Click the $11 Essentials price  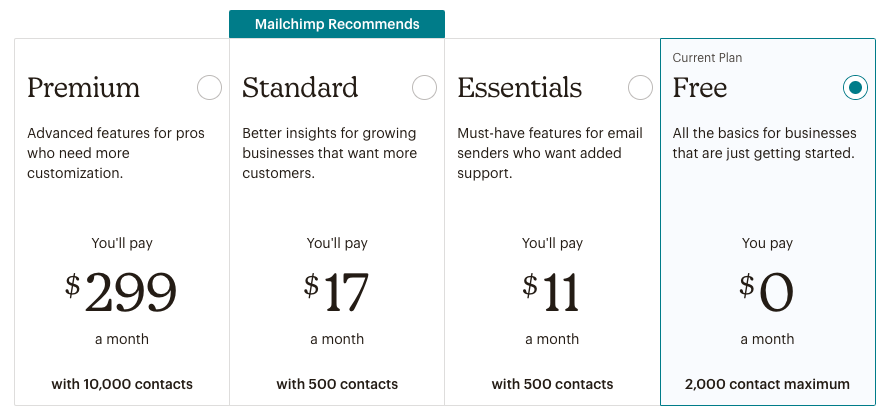(x=552, y=292)
